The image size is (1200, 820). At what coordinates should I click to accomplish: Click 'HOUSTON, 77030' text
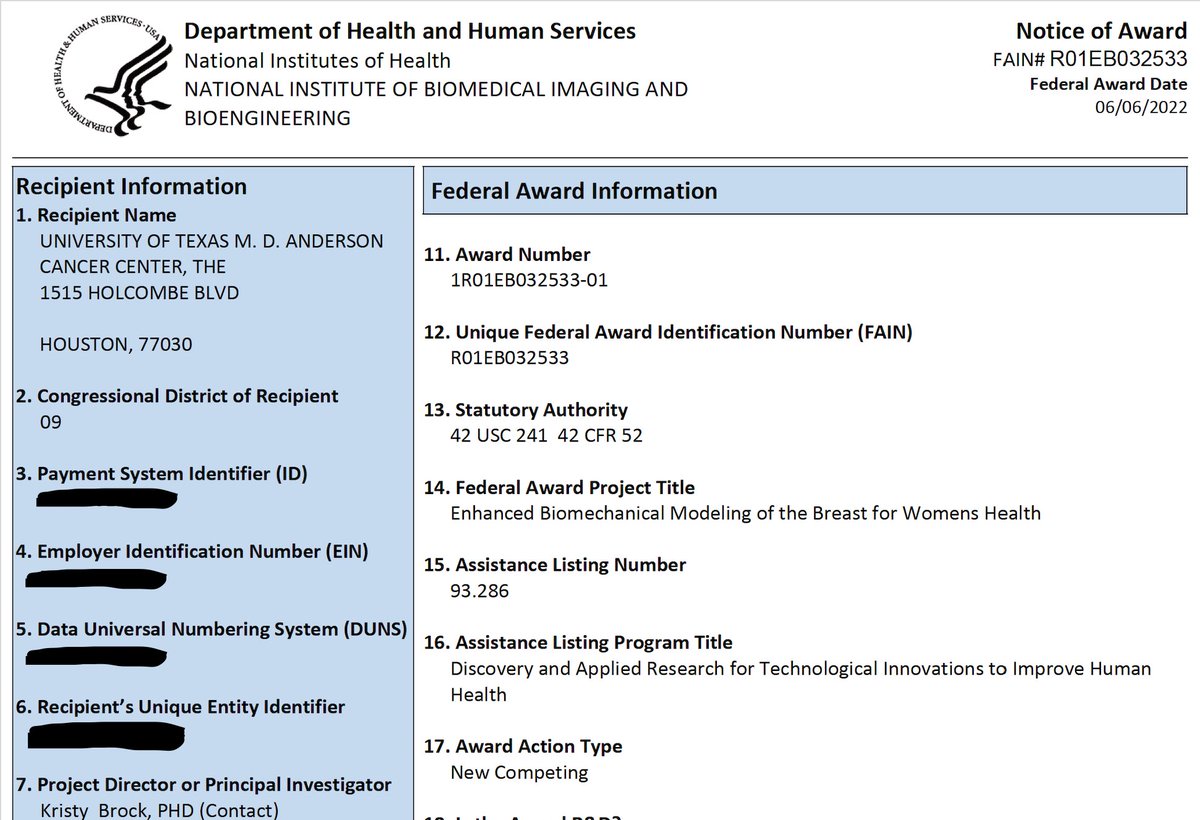(116, 345)
